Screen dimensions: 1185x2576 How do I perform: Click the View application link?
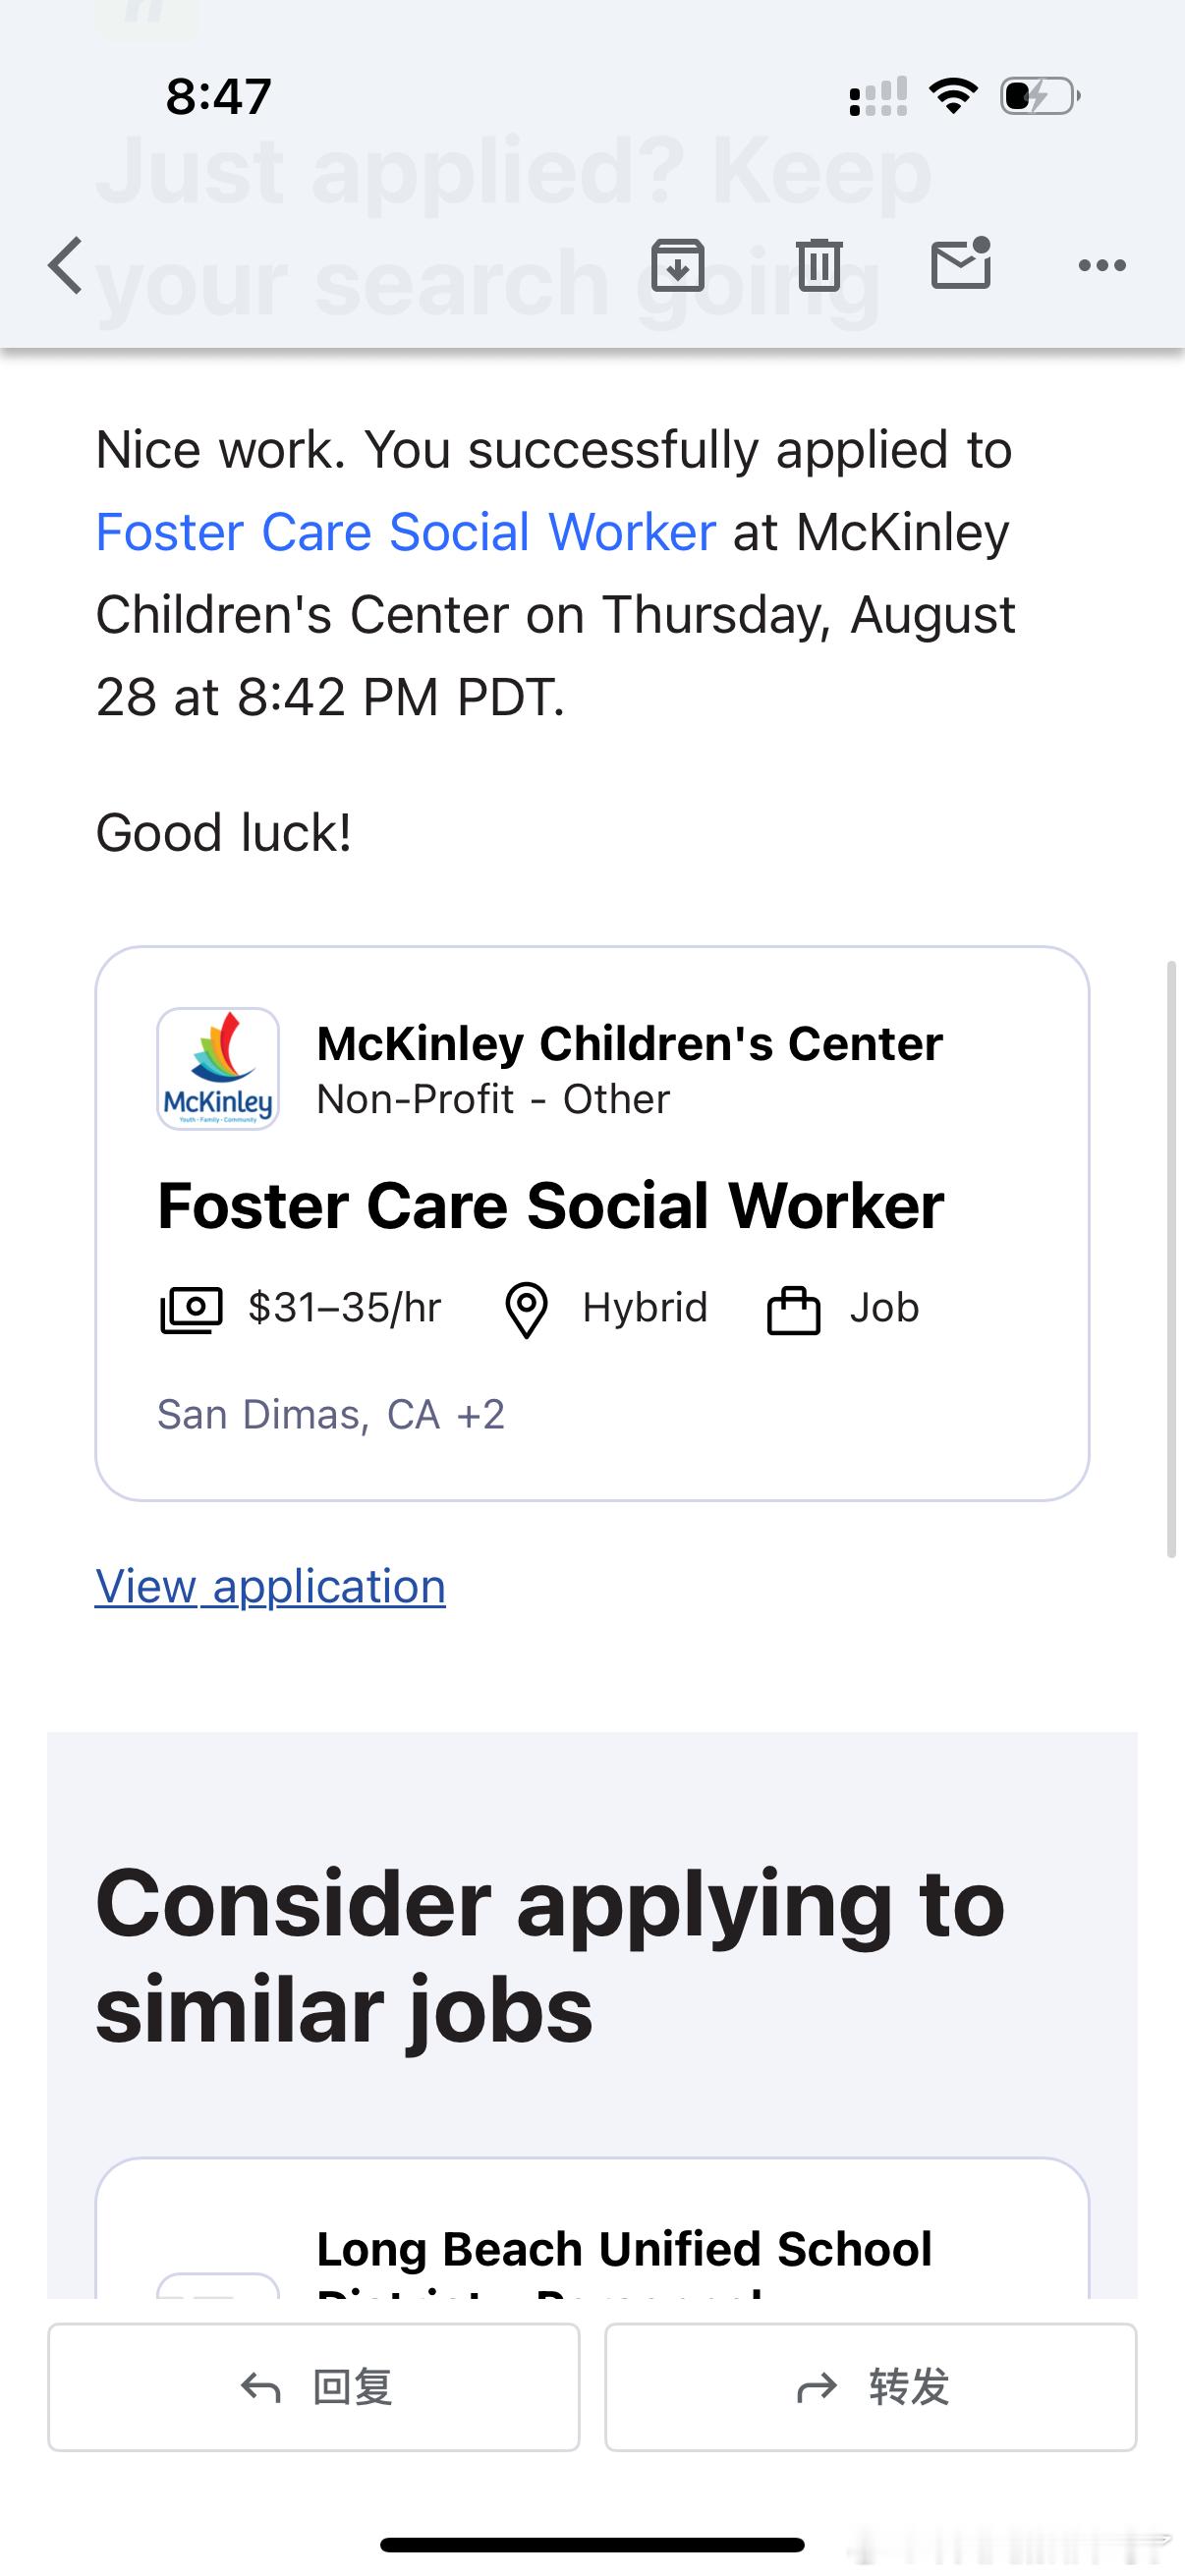(270, 1587)
